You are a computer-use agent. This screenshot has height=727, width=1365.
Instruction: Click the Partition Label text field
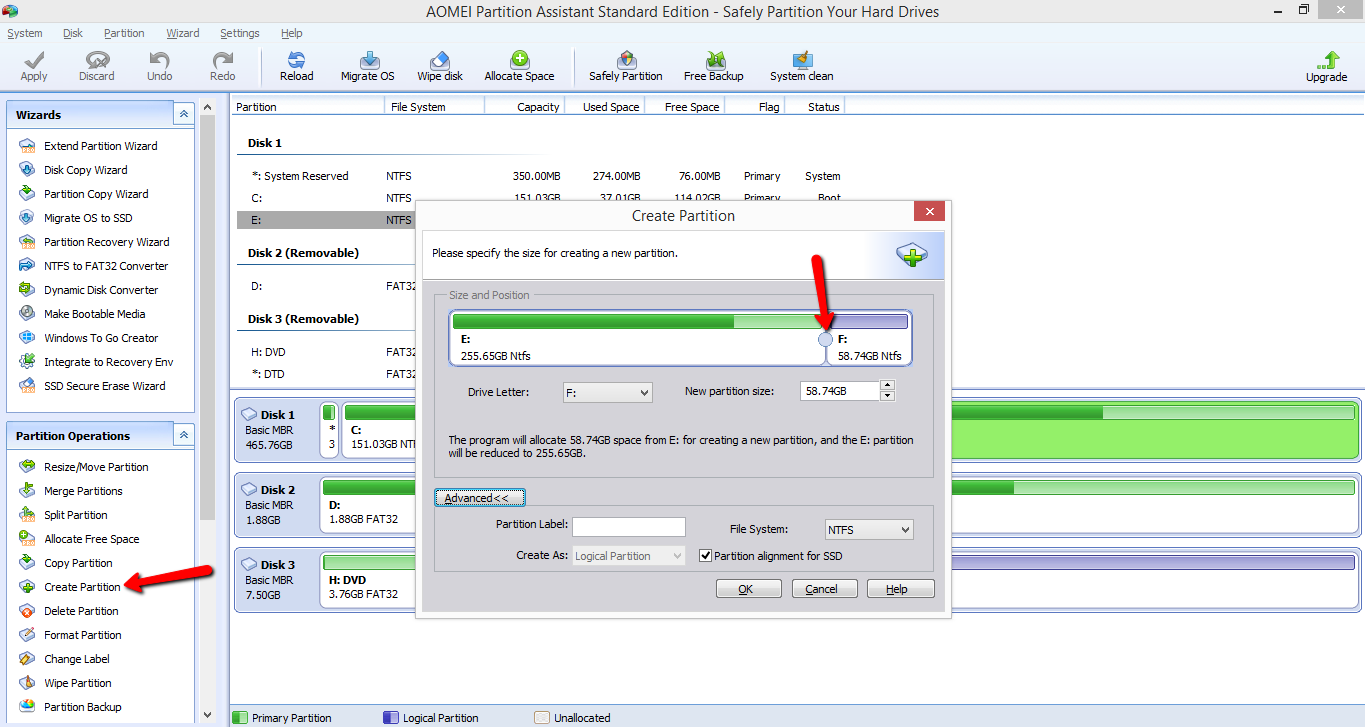pyautogui.click(x=629, y=527)
